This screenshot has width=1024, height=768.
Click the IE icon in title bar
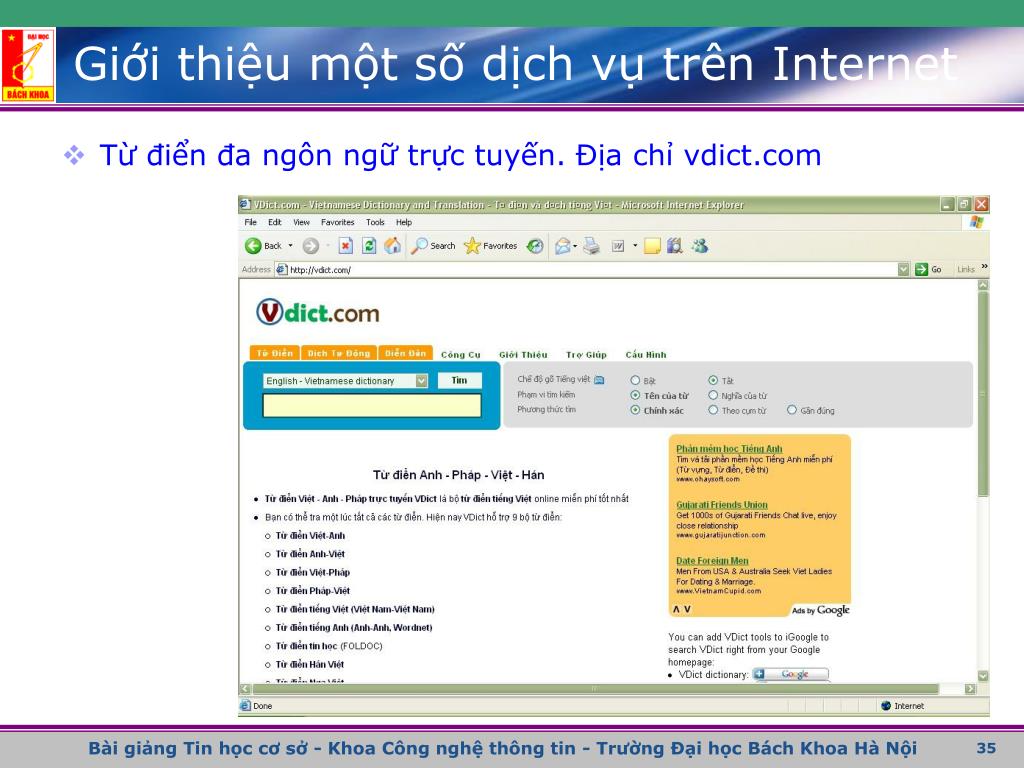[x=246, y=204]
